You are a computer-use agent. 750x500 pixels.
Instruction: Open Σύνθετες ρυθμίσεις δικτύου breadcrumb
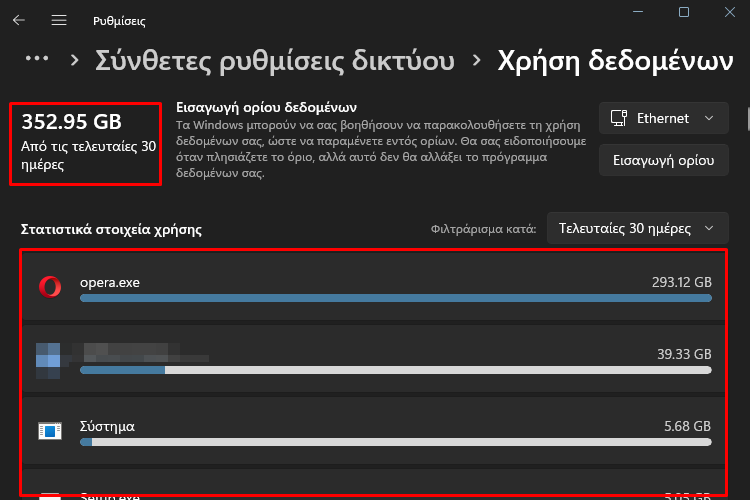[x=275, y=61]
